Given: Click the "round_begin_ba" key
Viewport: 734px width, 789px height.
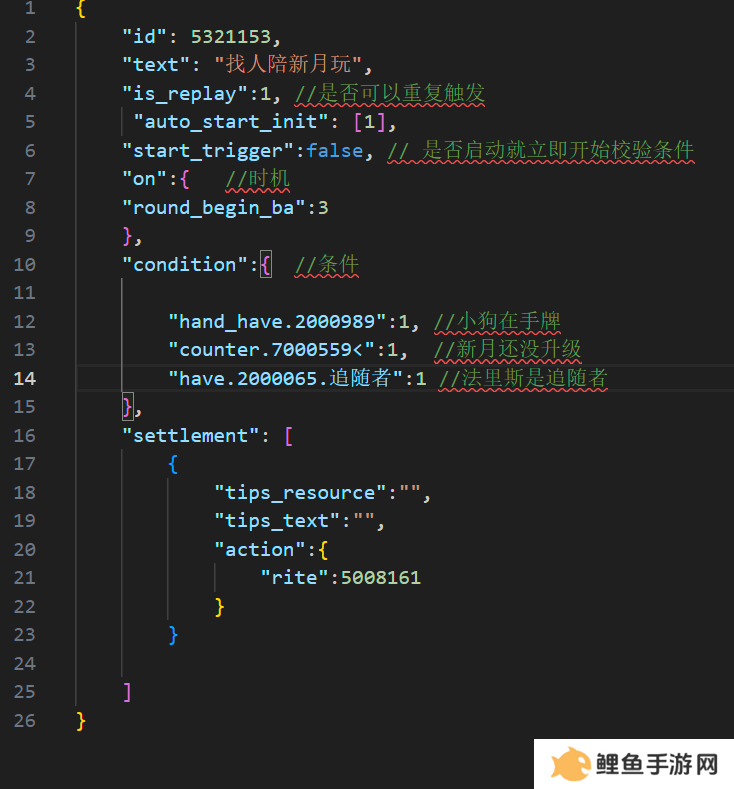Looking at the screenshot, I should (214, 208).
